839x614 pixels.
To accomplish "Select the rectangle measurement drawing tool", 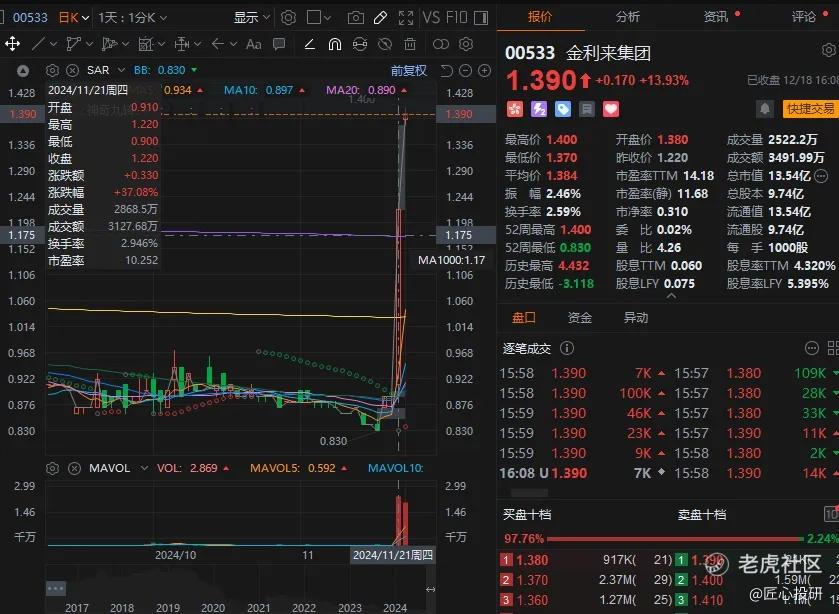I will tap(145, 44).
